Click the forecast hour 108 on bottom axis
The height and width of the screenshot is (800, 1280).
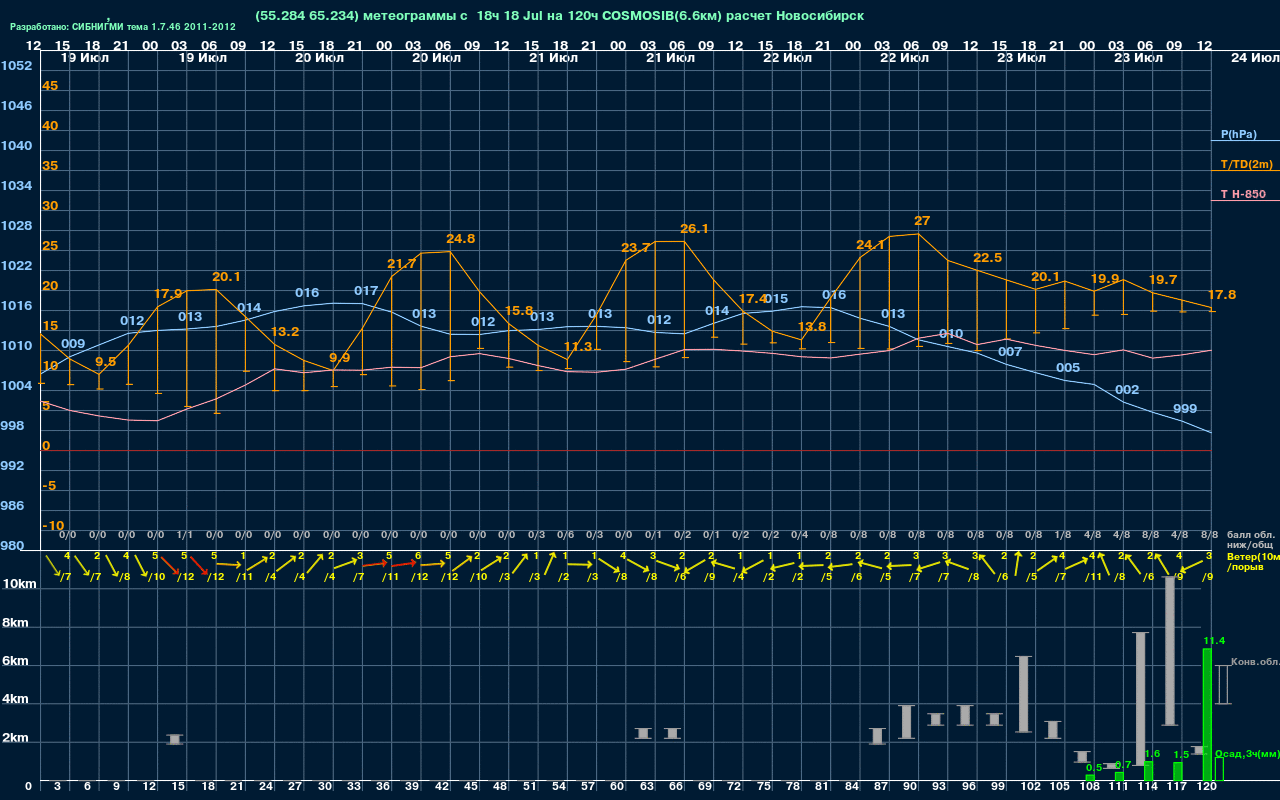[1090, 788]
